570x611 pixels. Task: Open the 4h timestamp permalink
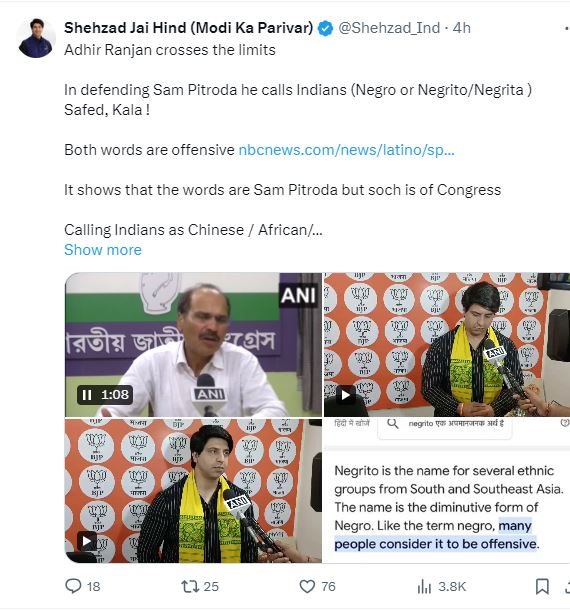(x=462, y=28)
